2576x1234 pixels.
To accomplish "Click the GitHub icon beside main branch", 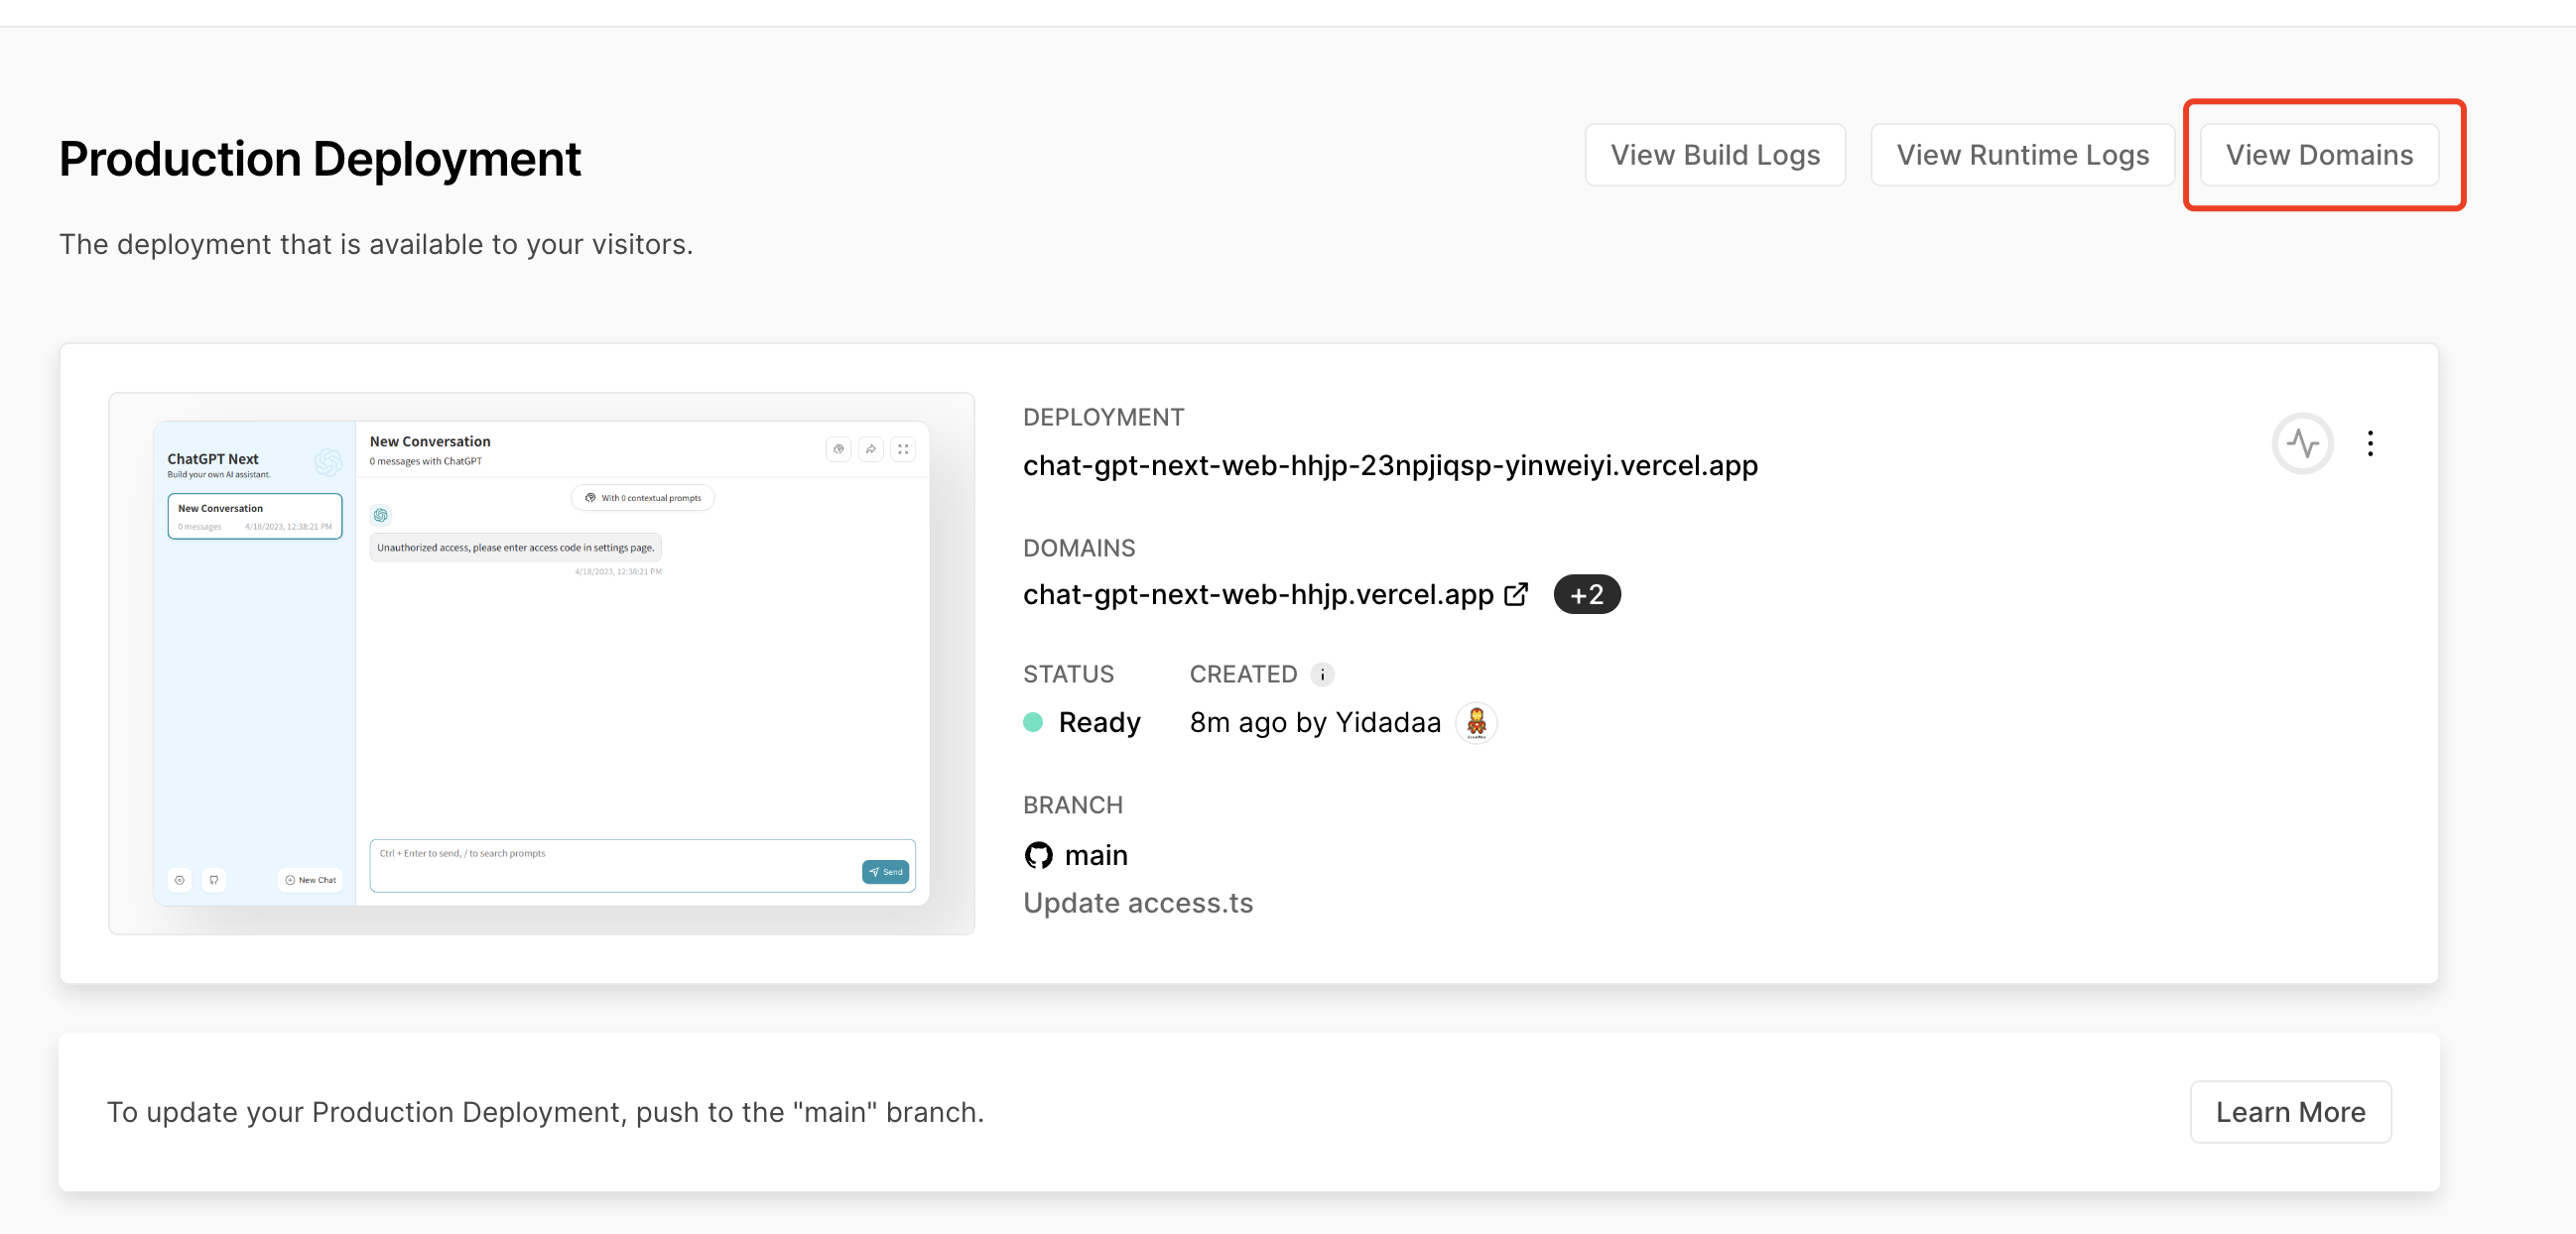I will [x=1038, y=855].
